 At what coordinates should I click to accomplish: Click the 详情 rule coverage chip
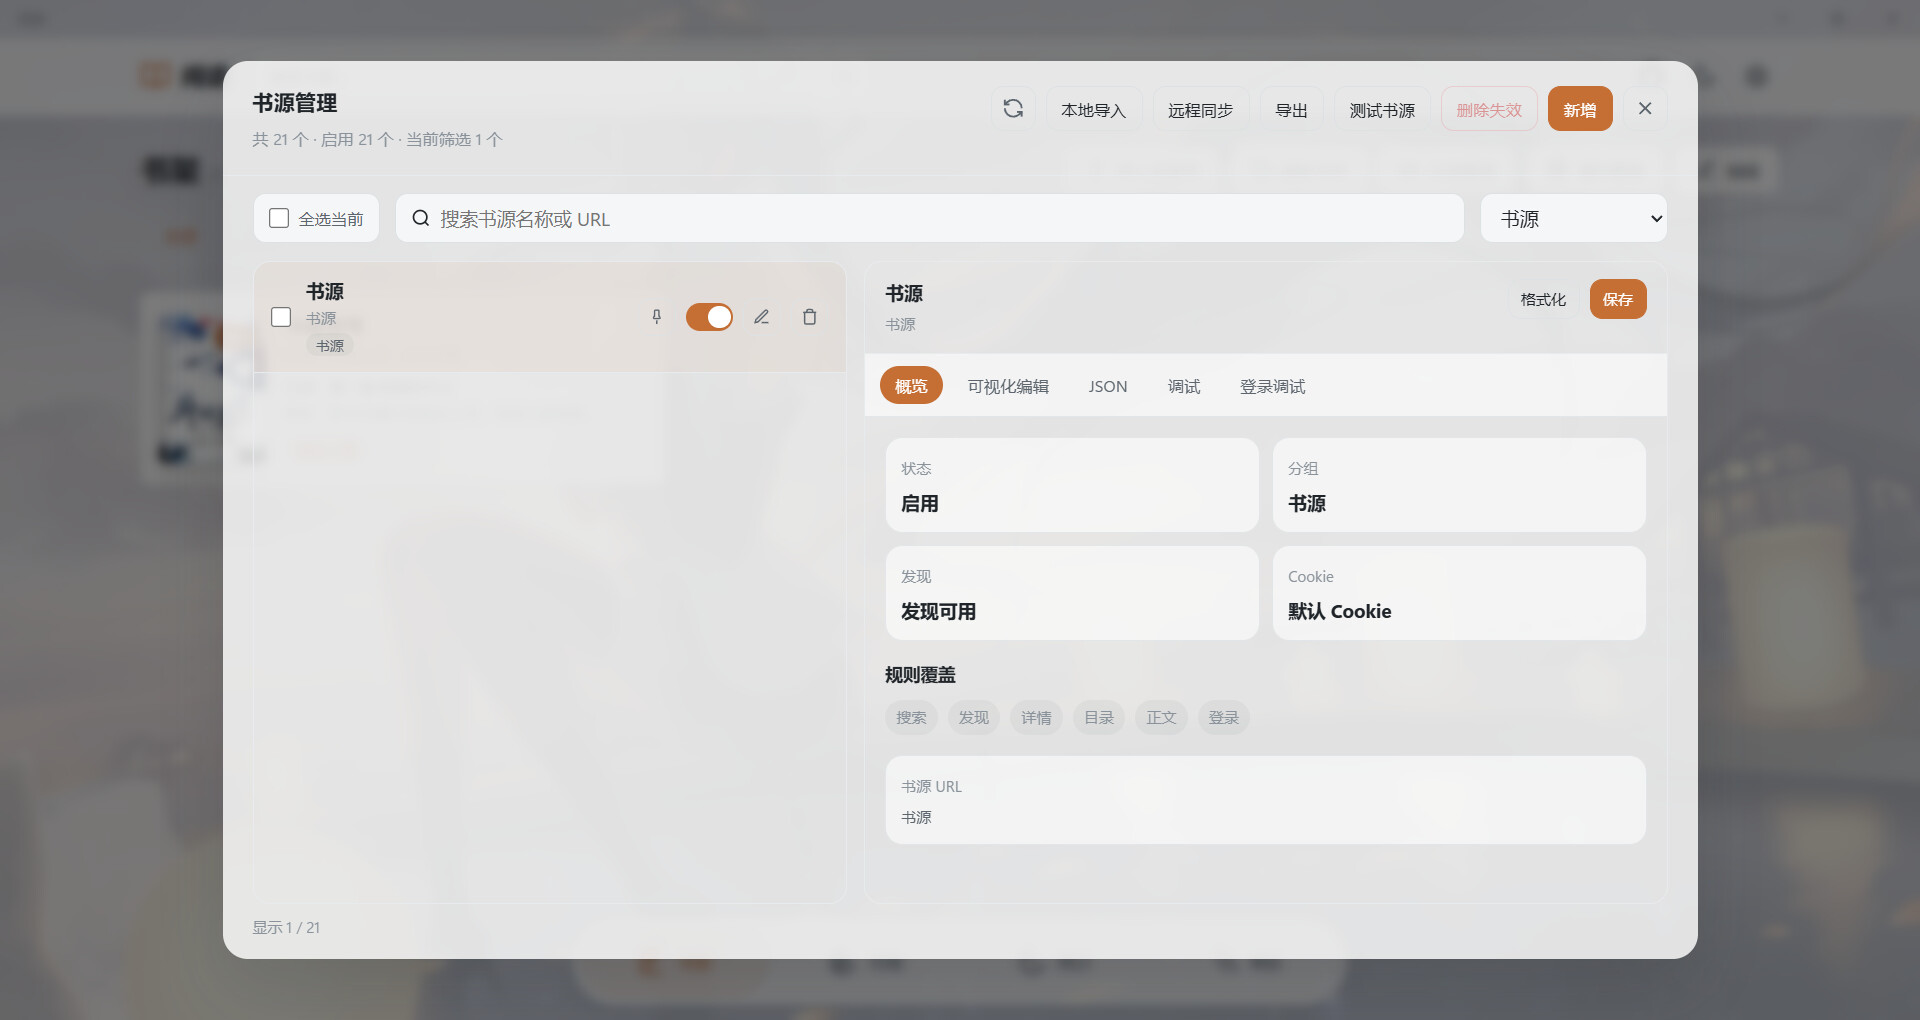[1036, 718]
